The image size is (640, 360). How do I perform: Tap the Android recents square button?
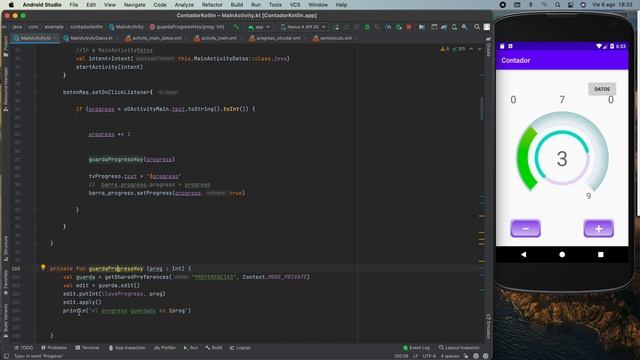pos(600,254)
